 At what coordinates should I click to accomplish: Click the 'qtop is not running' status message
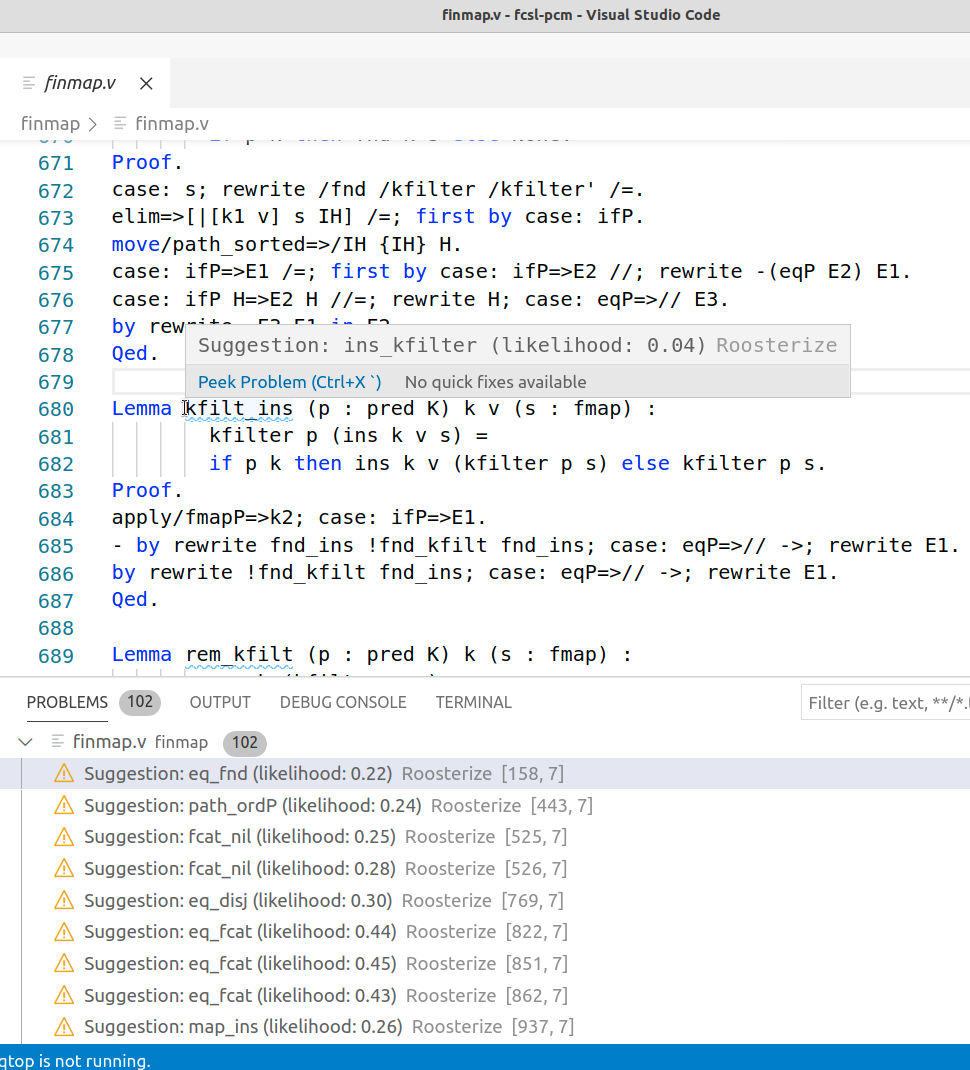click(x=75, y=1061)
